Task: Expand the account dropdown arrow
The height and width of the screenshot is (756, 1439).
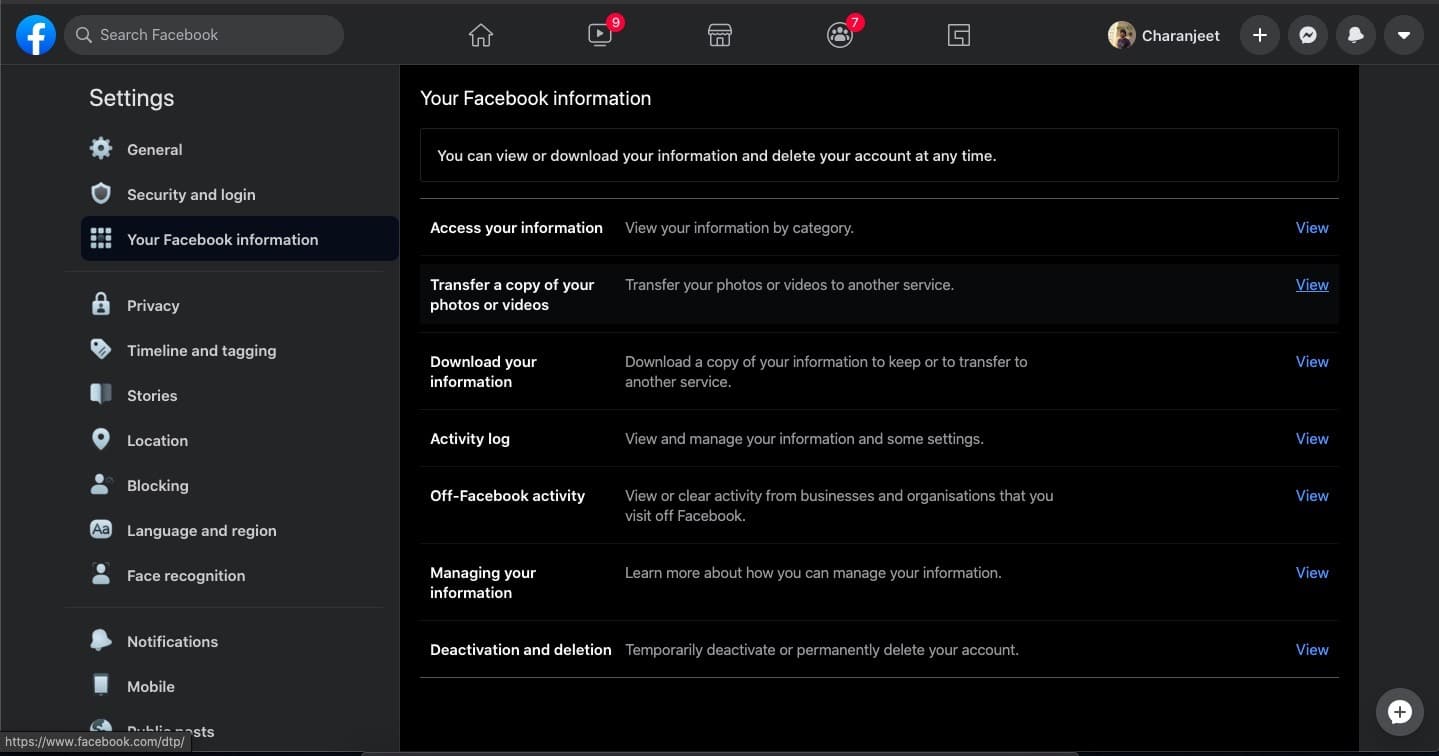Action: click(1403, 36)
